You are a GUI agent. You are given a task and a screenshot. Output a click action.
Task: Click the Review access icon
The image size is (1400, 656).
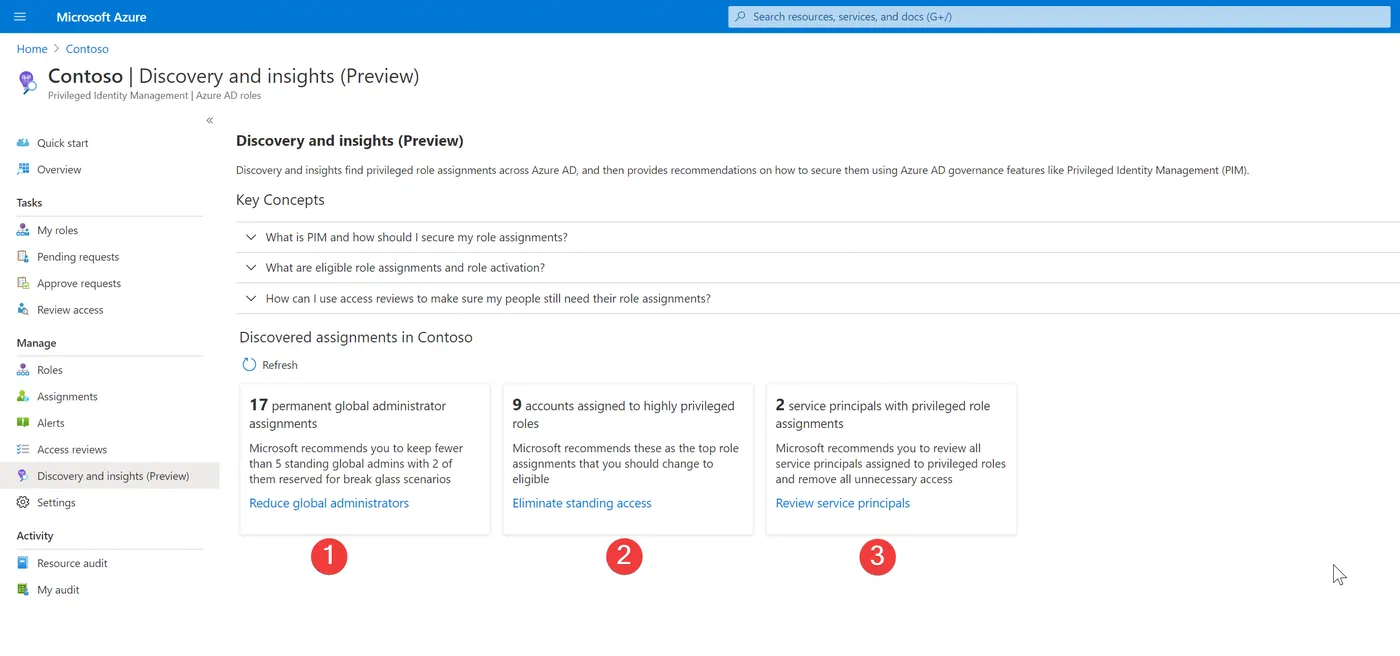(x=23, y=310)
